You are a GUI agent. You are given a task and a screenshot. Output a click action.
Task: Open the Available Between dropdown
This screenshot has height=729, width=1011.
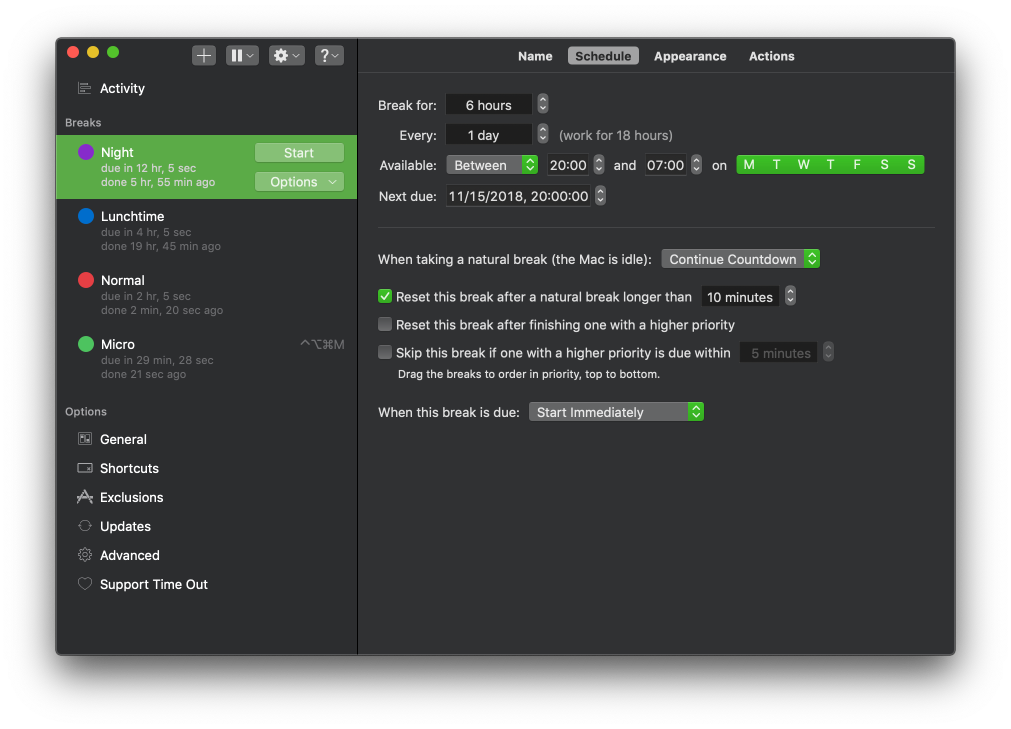click(492, 165)
